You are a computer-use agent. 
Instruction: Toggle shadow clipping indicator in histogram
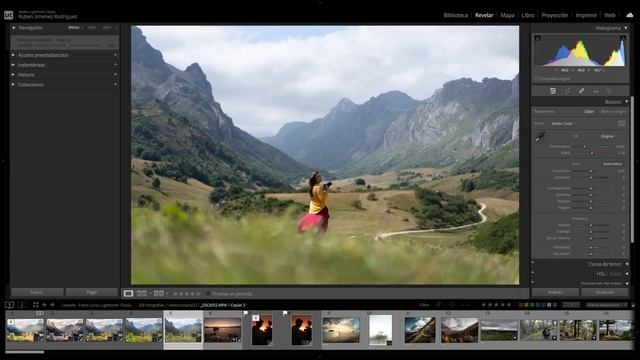(x=538, y=38)
